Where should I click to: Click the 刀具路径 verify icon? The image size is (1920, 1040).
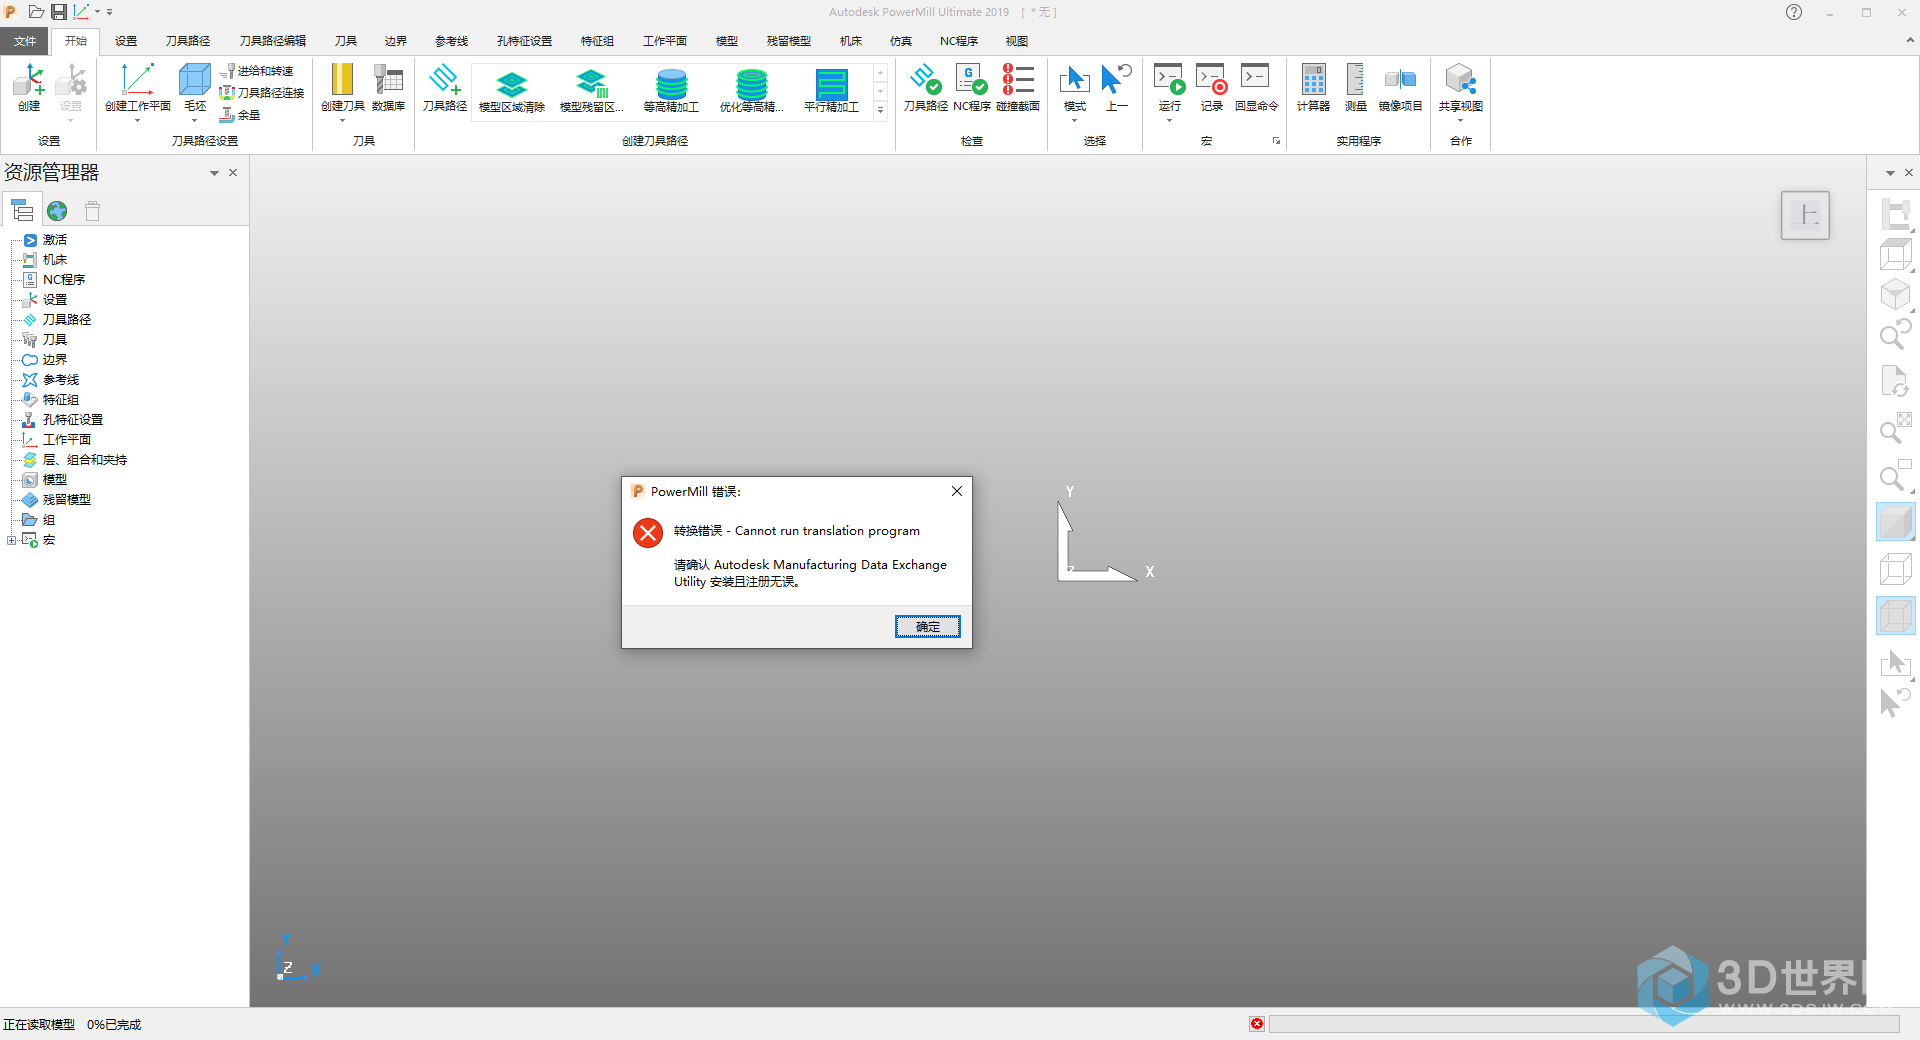(925, 88)
